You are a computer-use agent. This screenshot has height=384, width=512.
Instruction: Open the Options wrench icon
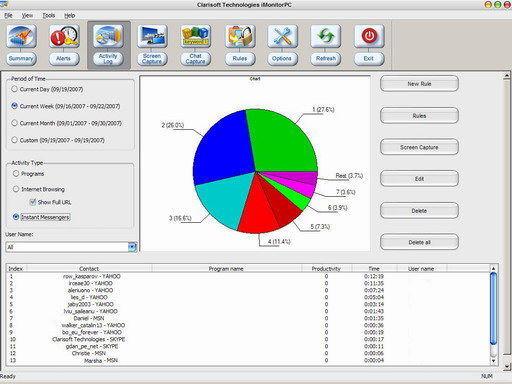pyautogui.click(x=282, y=36)
